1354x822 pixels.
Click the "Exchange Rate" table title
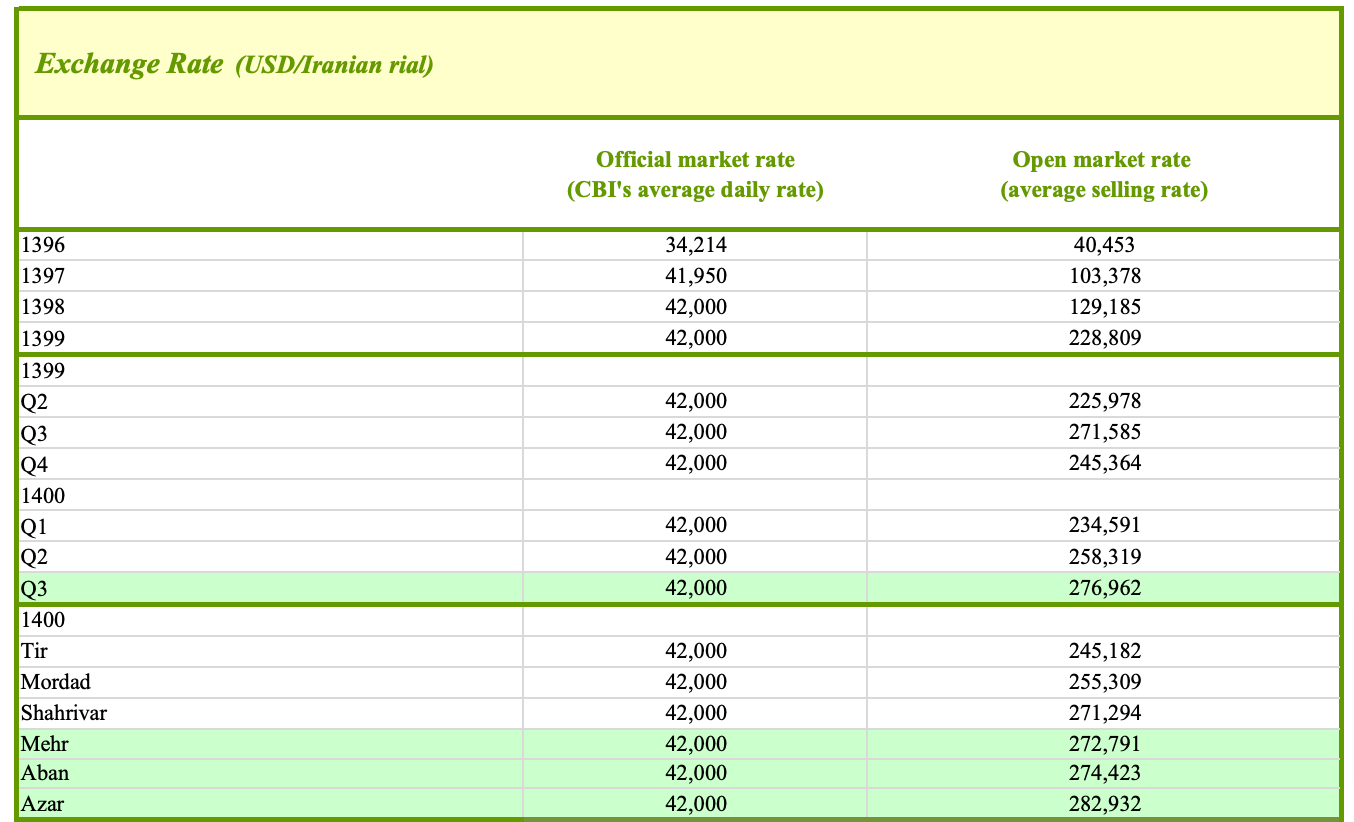pos(130,65)
